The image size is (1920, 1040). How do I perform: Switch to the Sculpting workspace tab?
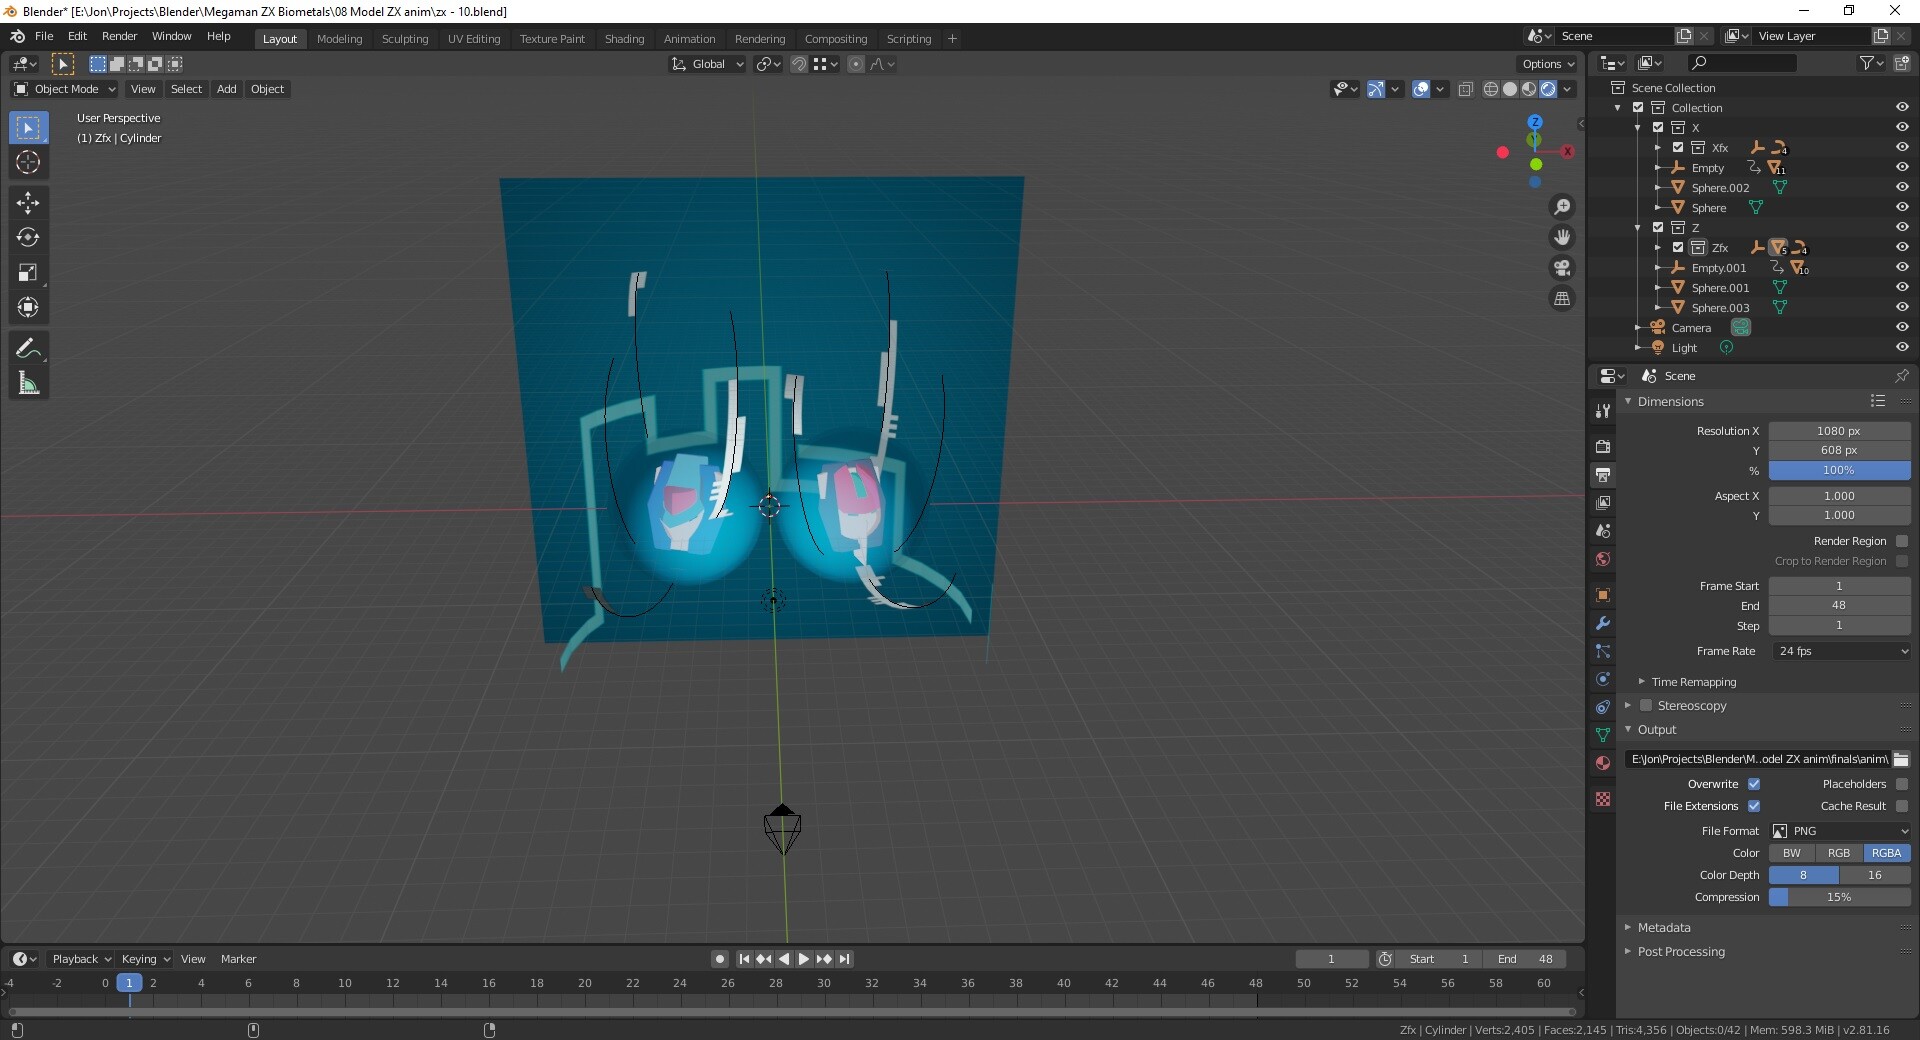click(405, 39)
